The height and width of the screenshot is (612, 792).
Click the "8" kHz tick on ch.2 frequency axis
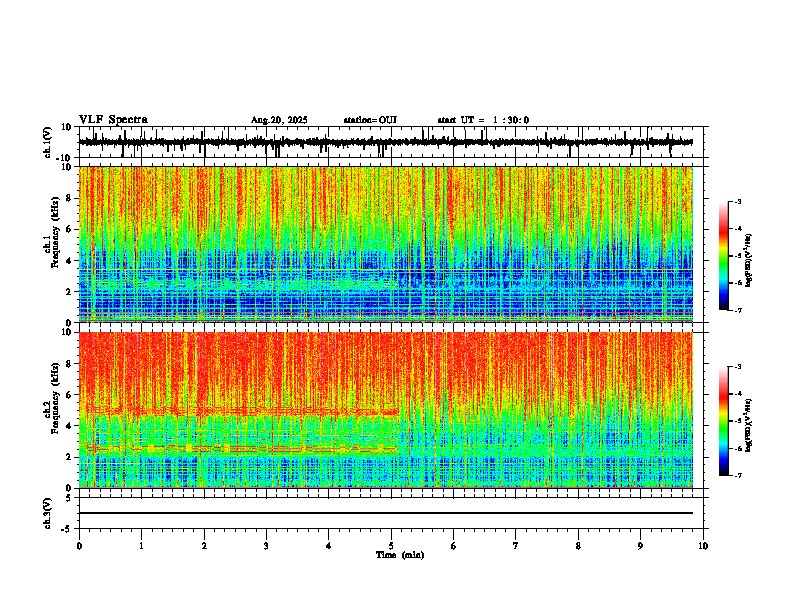tap(69, 364)
